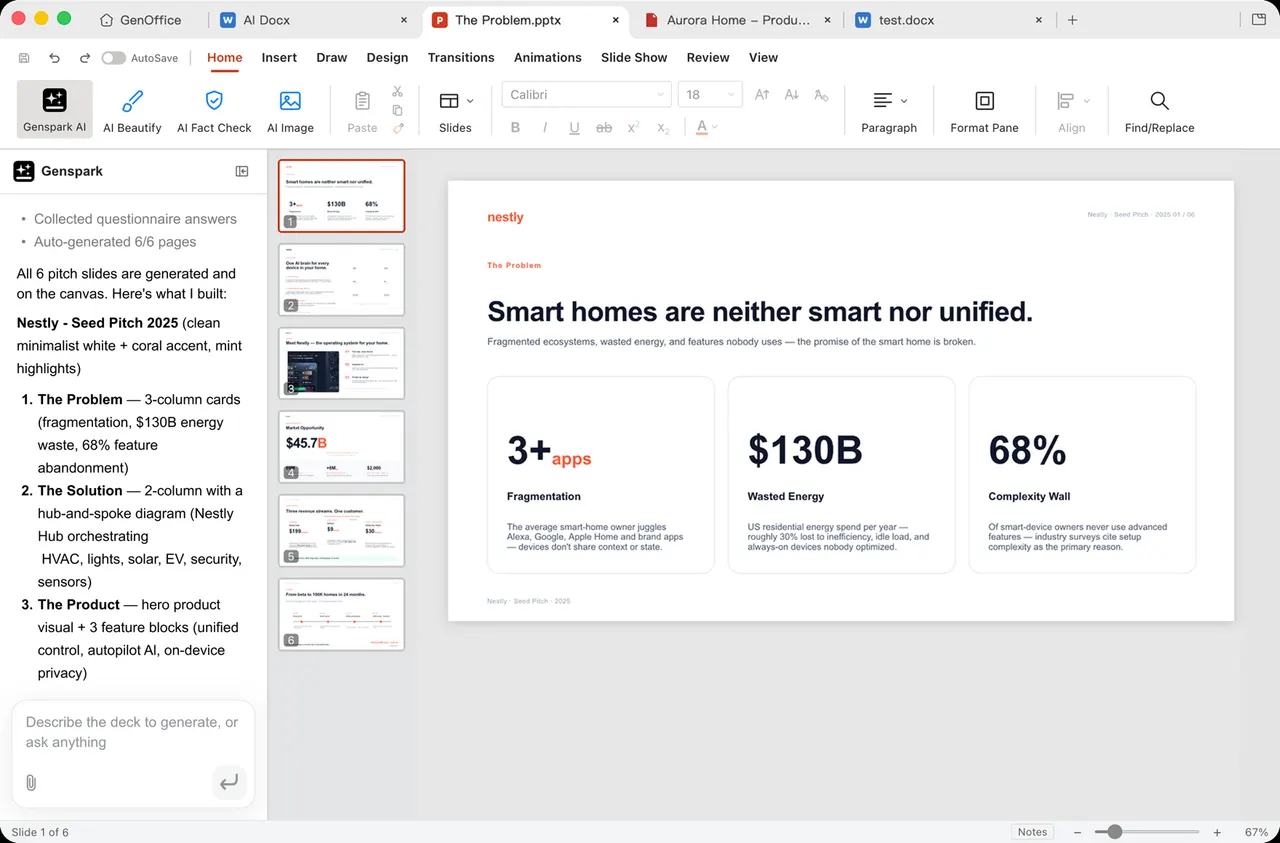Toggle the AutoSave switch
Viewport: 1280px width, 843px height.
point(113,58)
